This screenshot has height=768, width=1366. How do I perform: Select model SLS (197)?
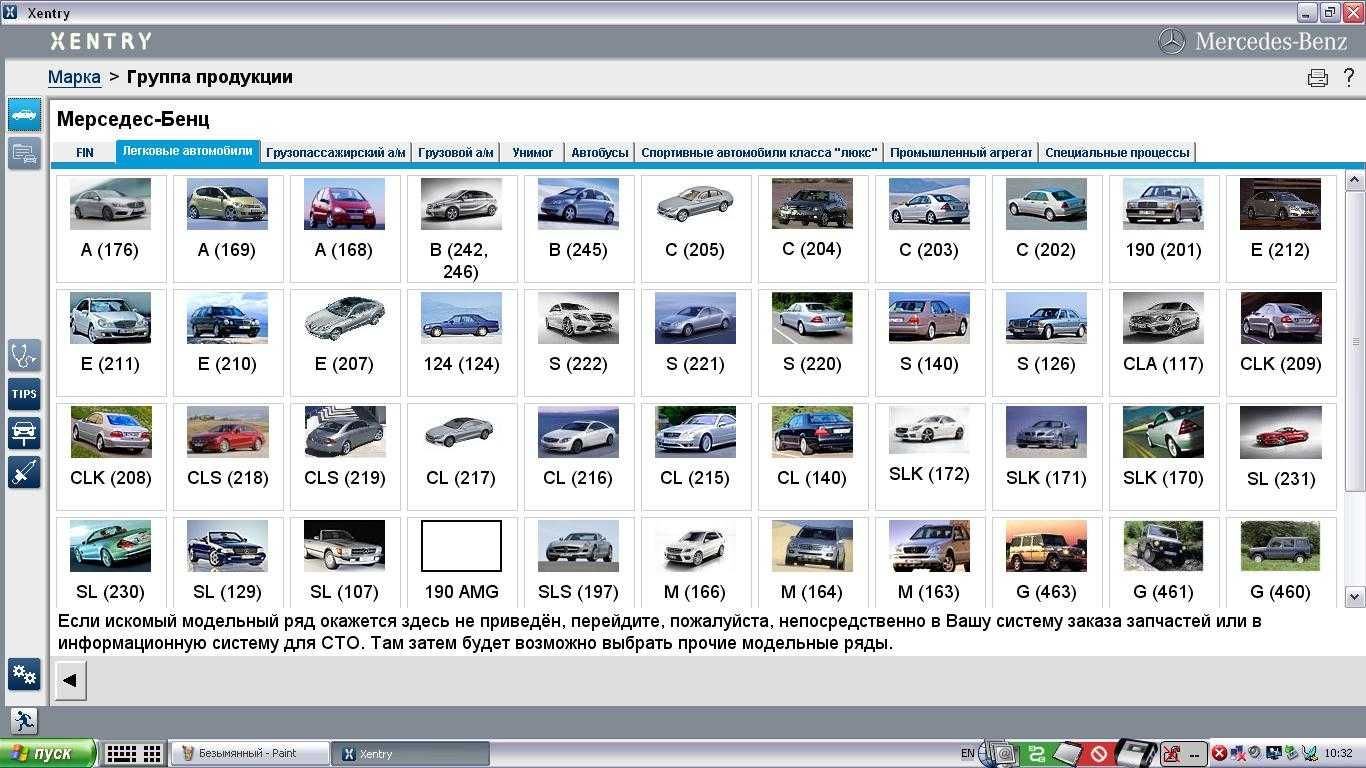point(578,562)
